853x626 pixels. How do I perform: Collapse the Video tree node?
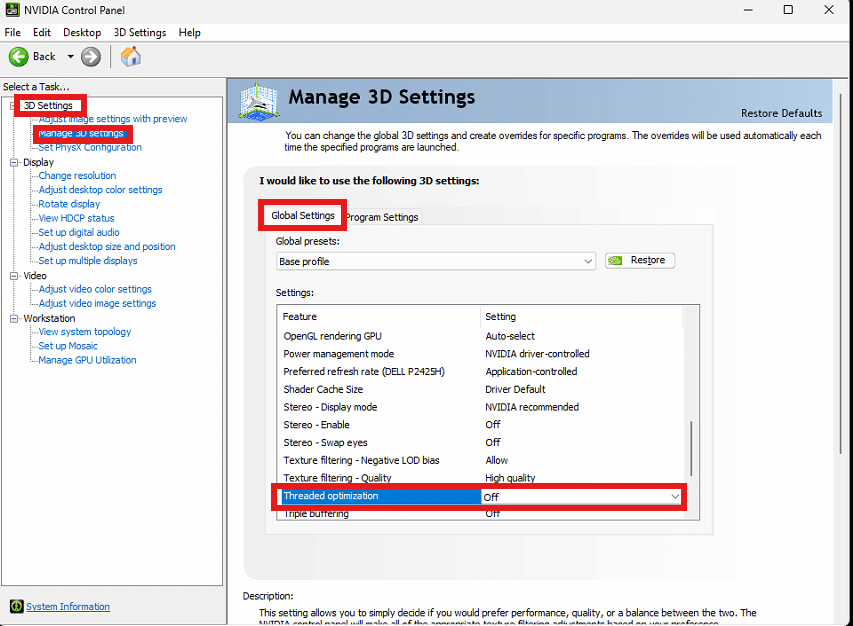click(14, 276)
